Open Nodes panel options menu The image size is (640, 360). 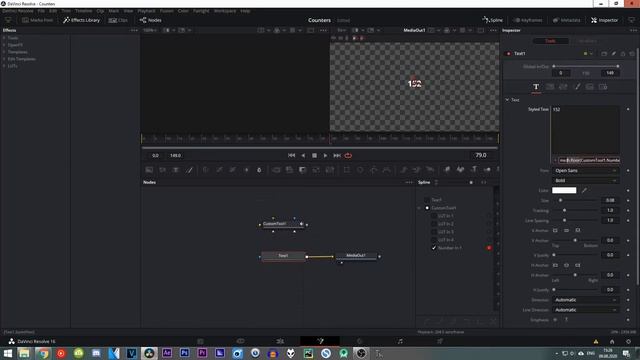tap(409, 182)
